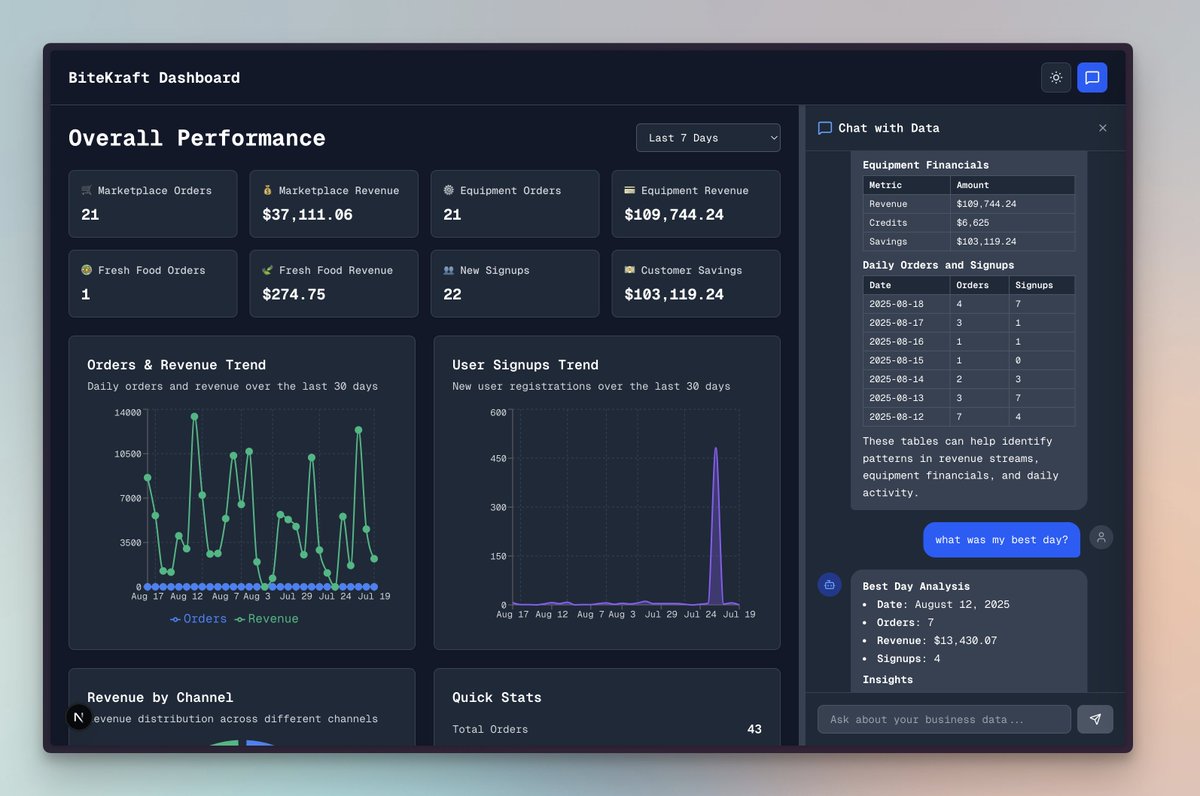Open the chat with the blue chat bubble icon
The image size is (1200, 796).
[1092, 77]
